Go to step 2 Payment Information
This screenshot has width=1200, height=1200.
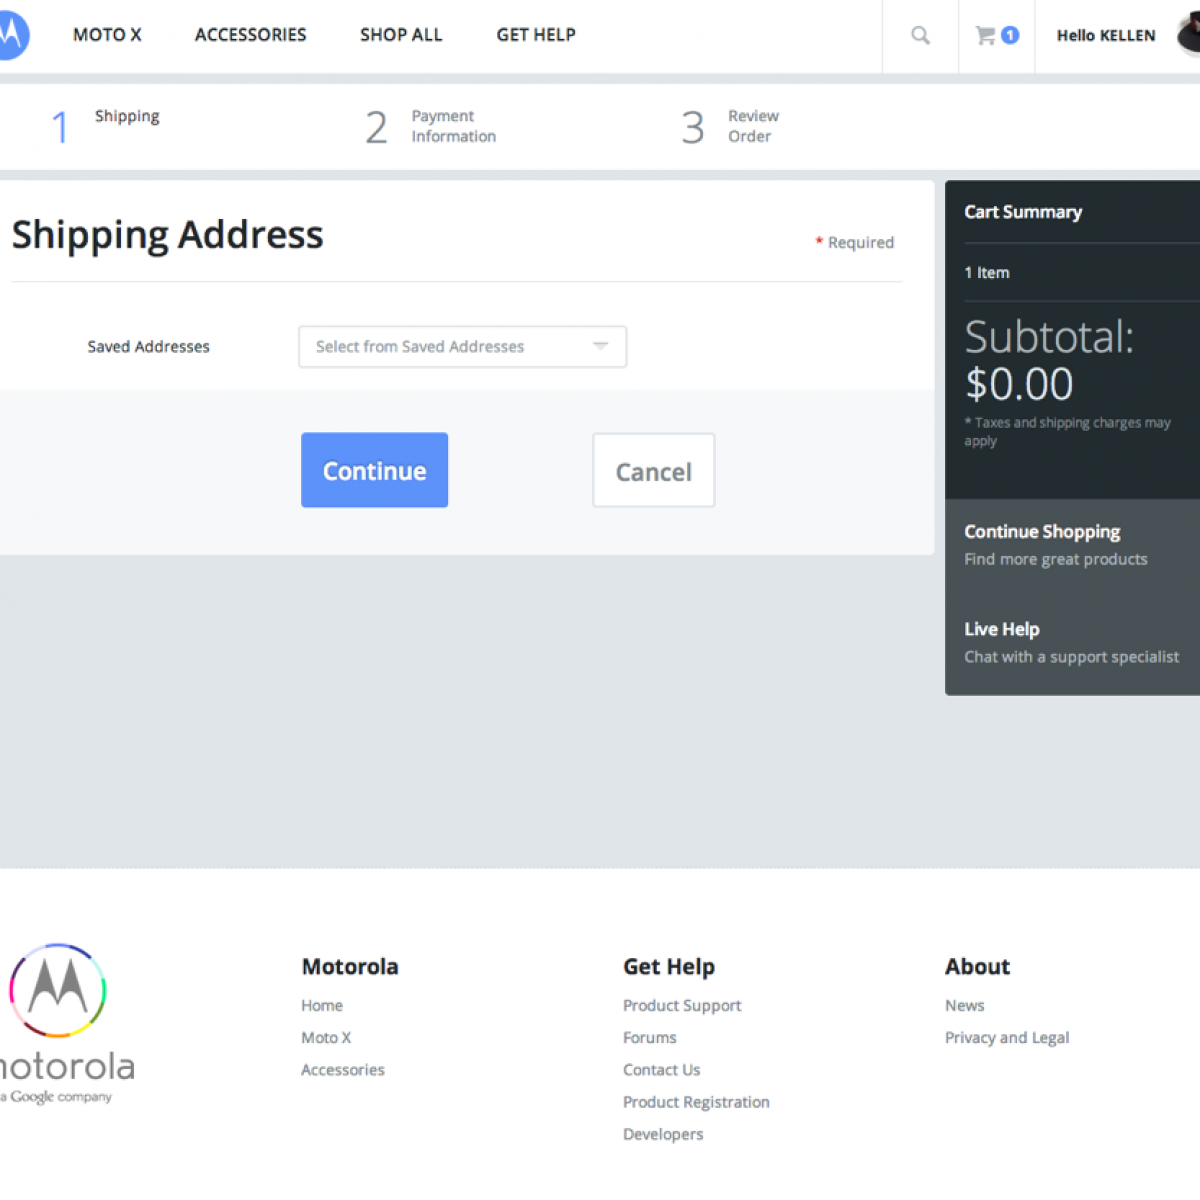431,126
